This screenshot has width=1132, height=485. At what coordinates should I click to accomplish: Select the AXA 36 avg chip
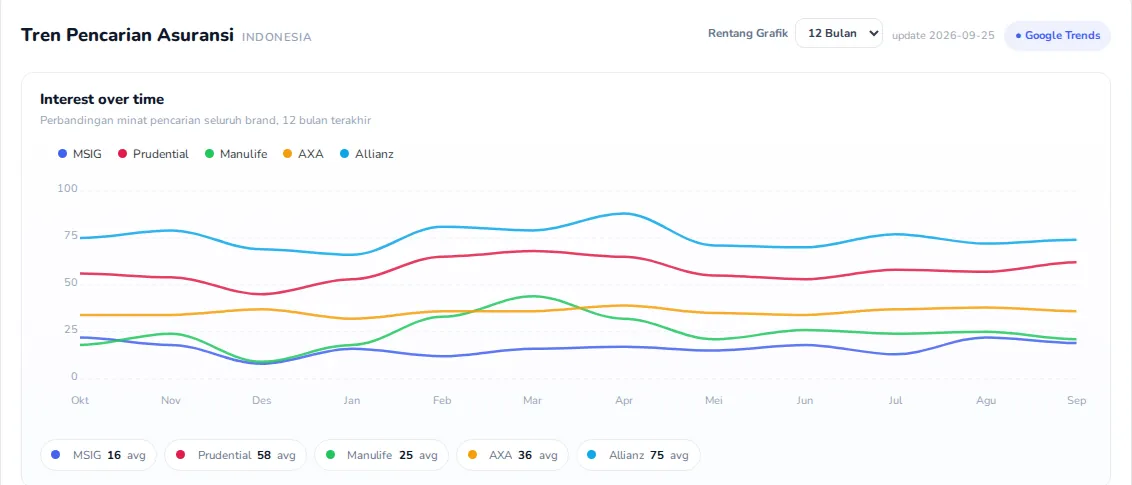point(513,455)
